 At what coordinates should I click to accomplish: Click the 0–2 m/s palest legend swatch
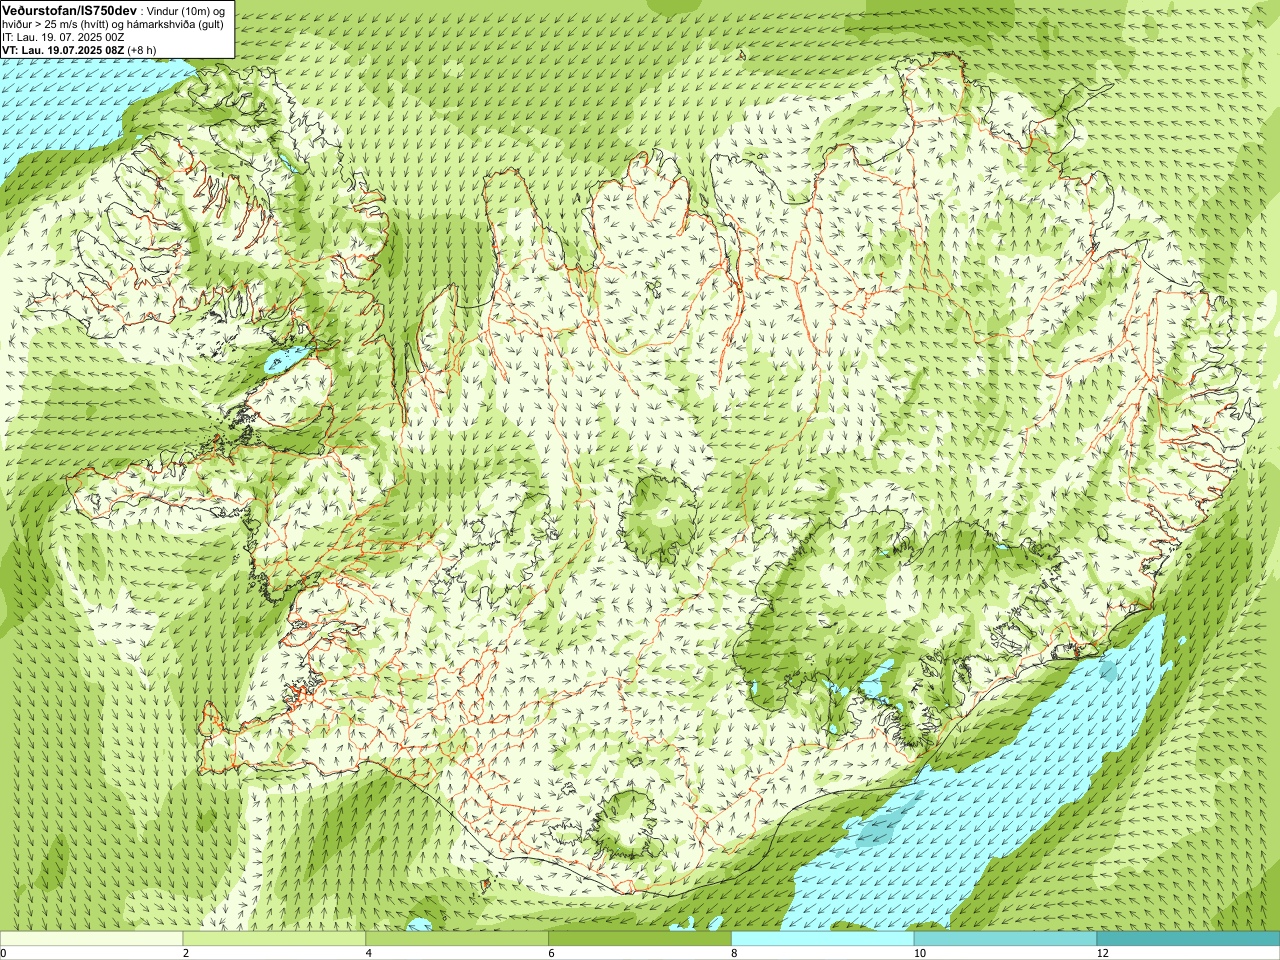coord(91,939)
